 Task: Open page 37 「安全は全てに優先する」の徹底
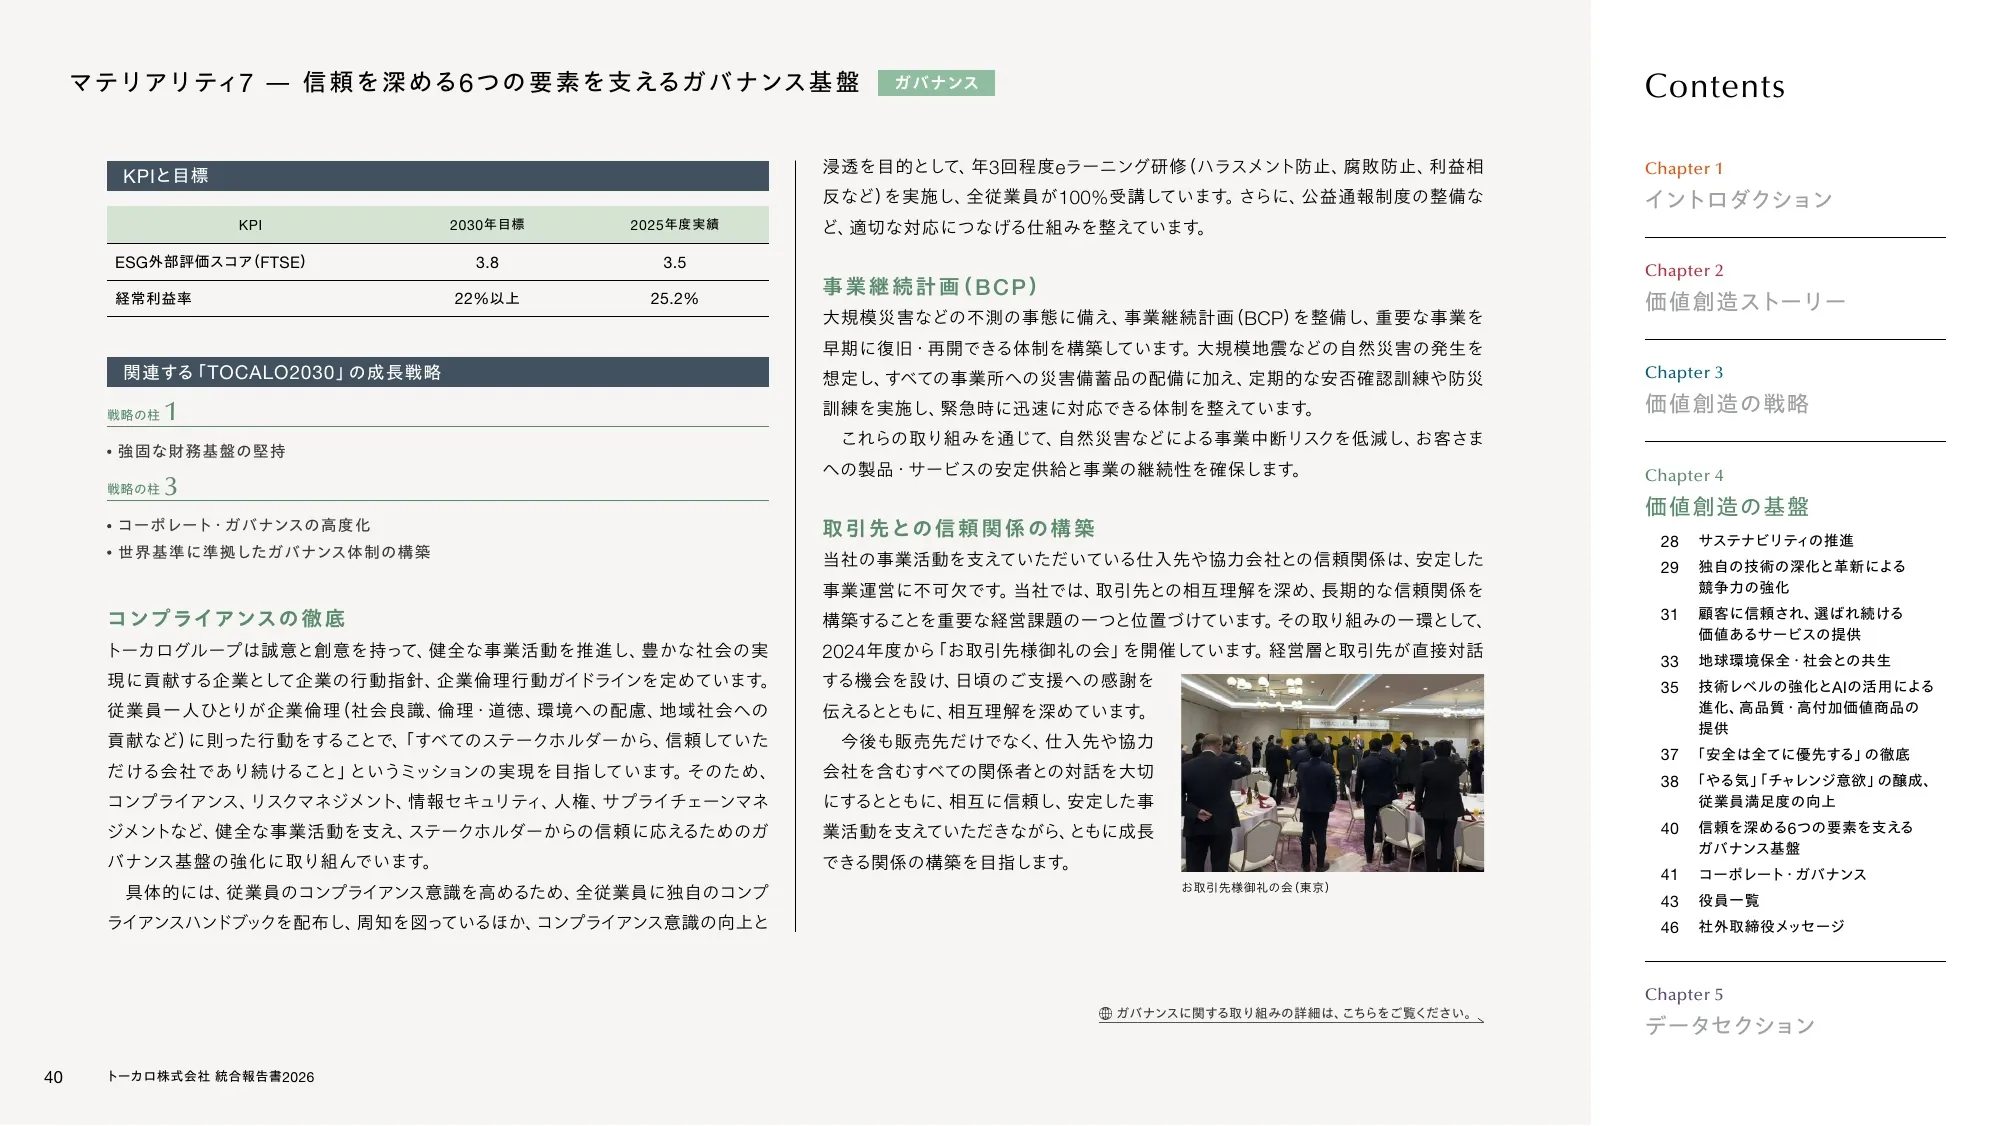(1785, 755)
